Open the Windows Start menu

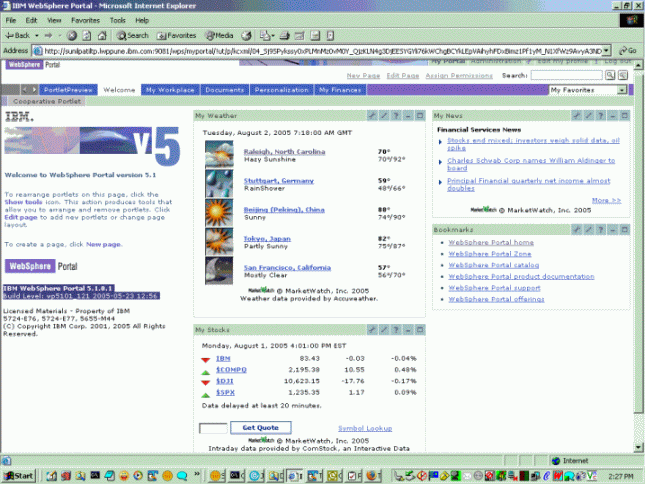(18, 474)
